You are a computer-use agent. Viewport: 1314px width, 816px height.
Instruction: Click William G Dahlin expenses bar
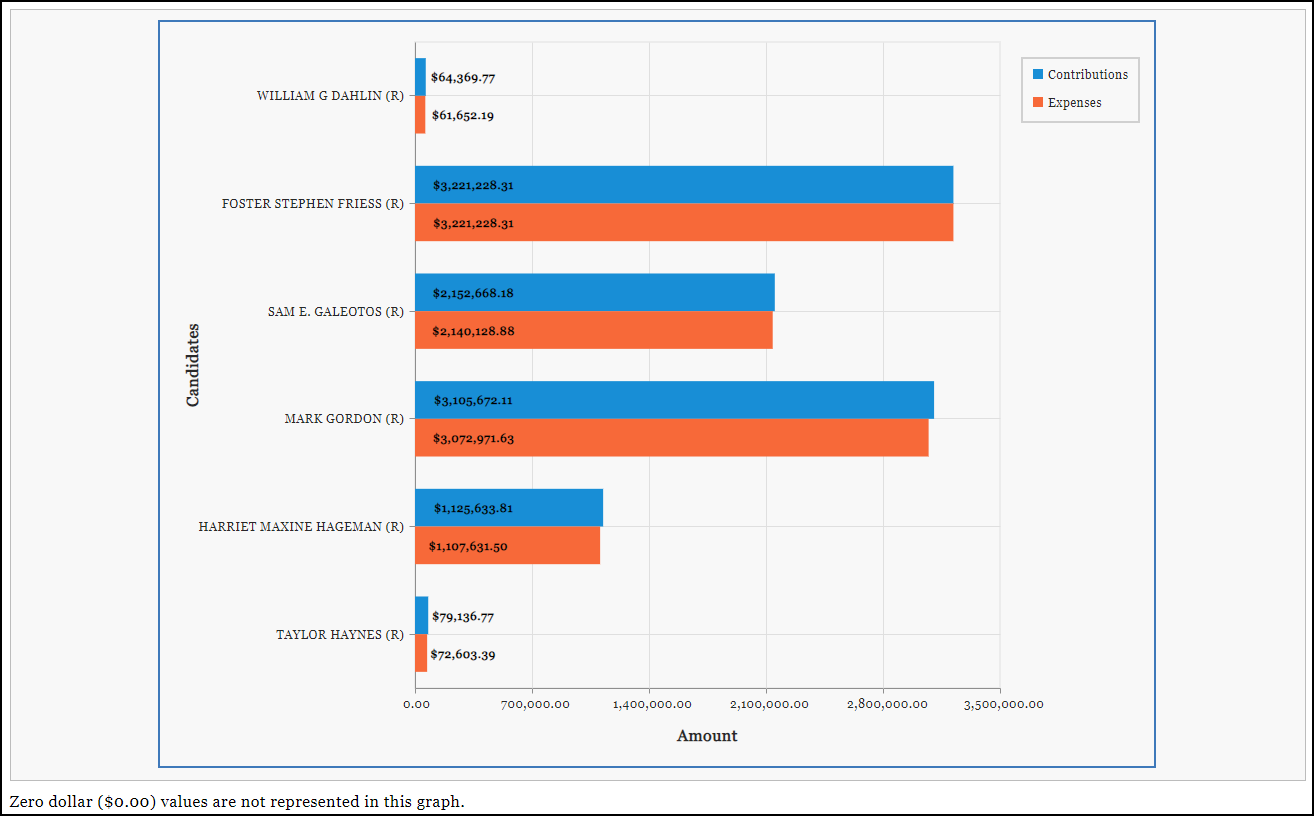tap(418, 114)
